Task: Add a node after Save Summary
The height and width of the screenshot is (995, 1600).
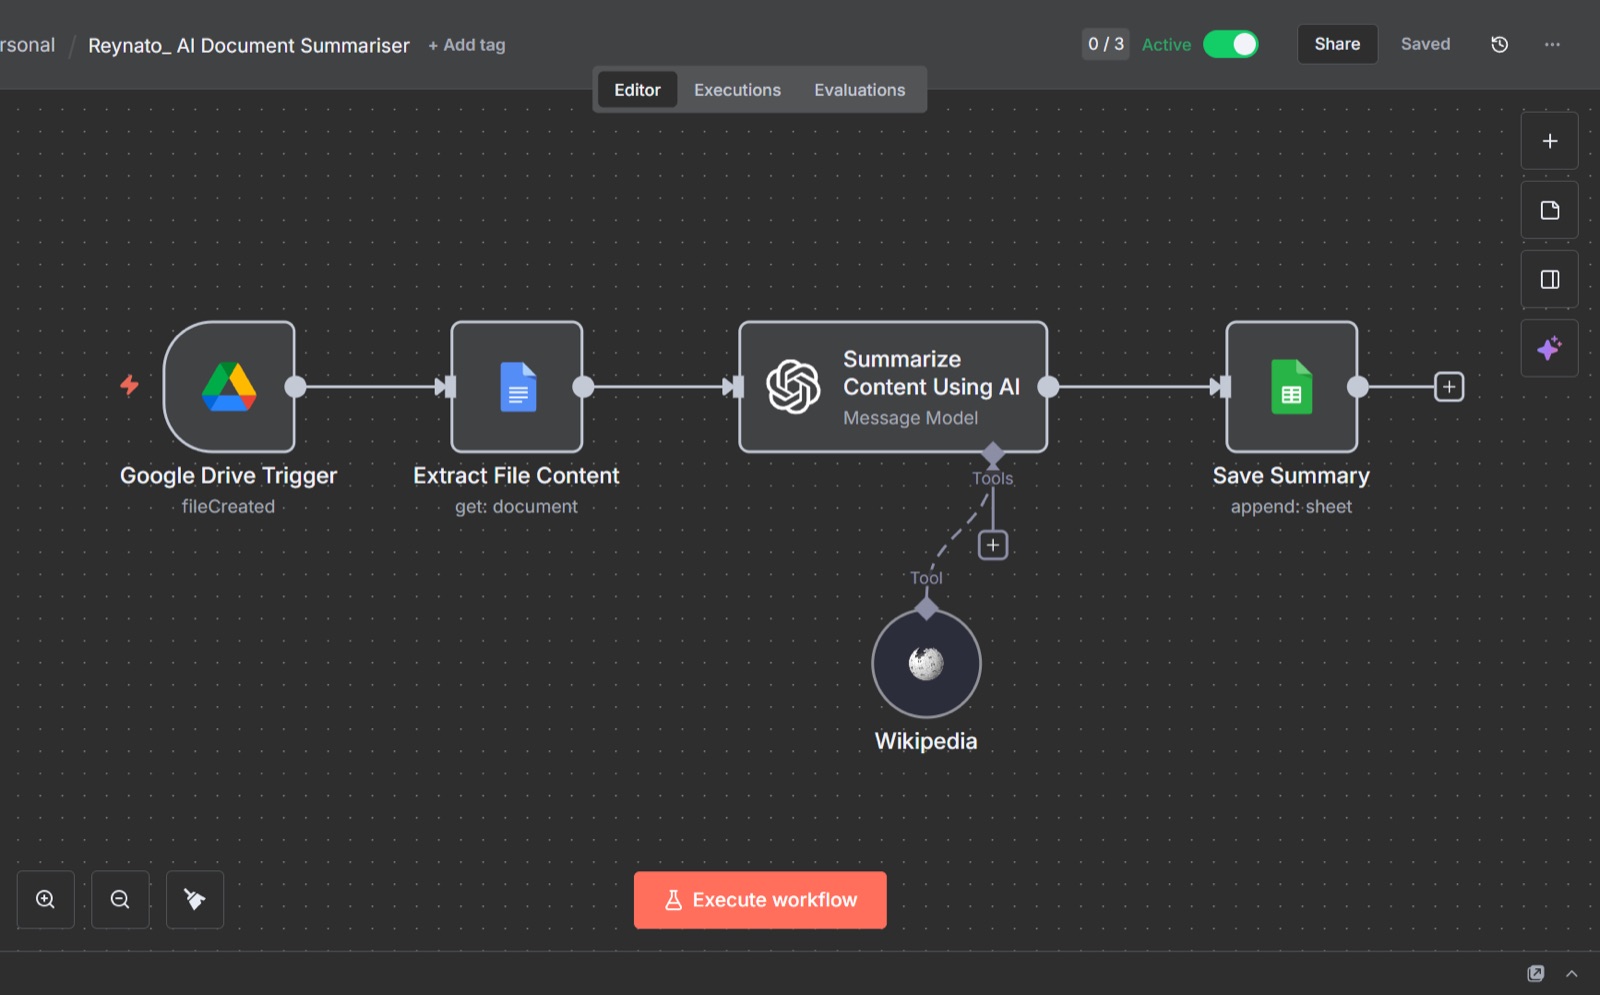Action: pyautogui.click(x=1449, y=387)
